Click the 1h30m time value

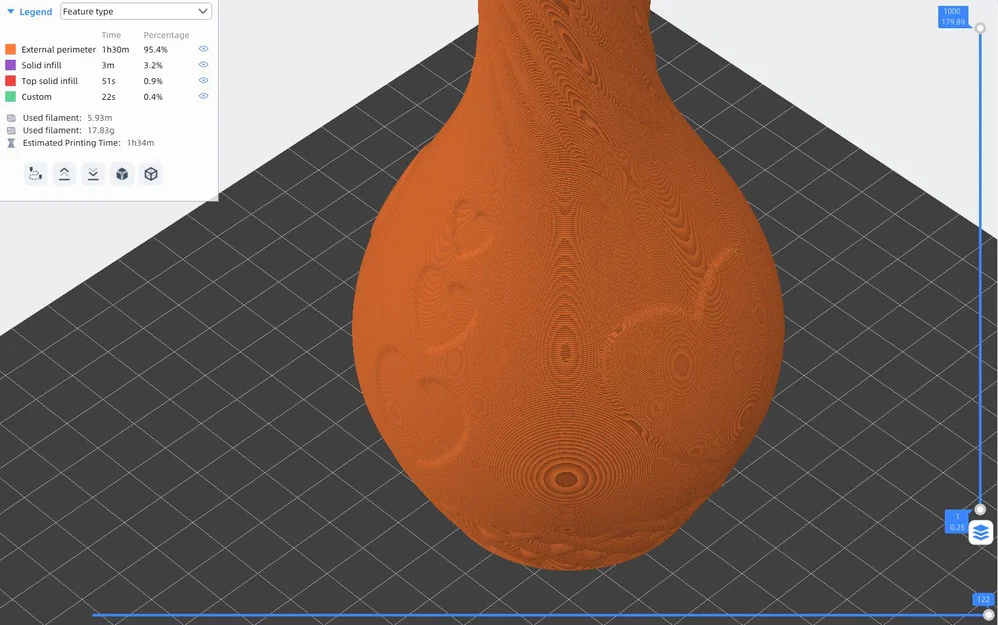(x=115, y=49)
